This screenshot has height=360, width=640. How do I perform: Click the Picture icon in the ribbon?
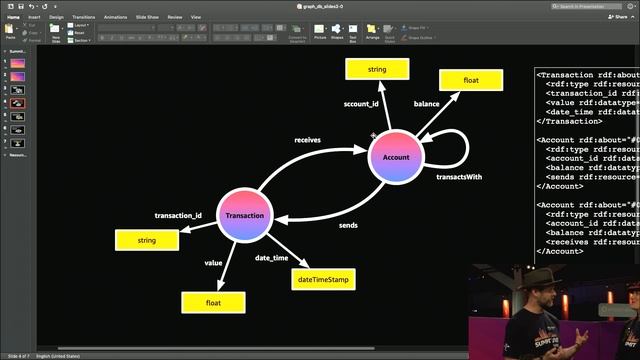[x=319, y=29]
